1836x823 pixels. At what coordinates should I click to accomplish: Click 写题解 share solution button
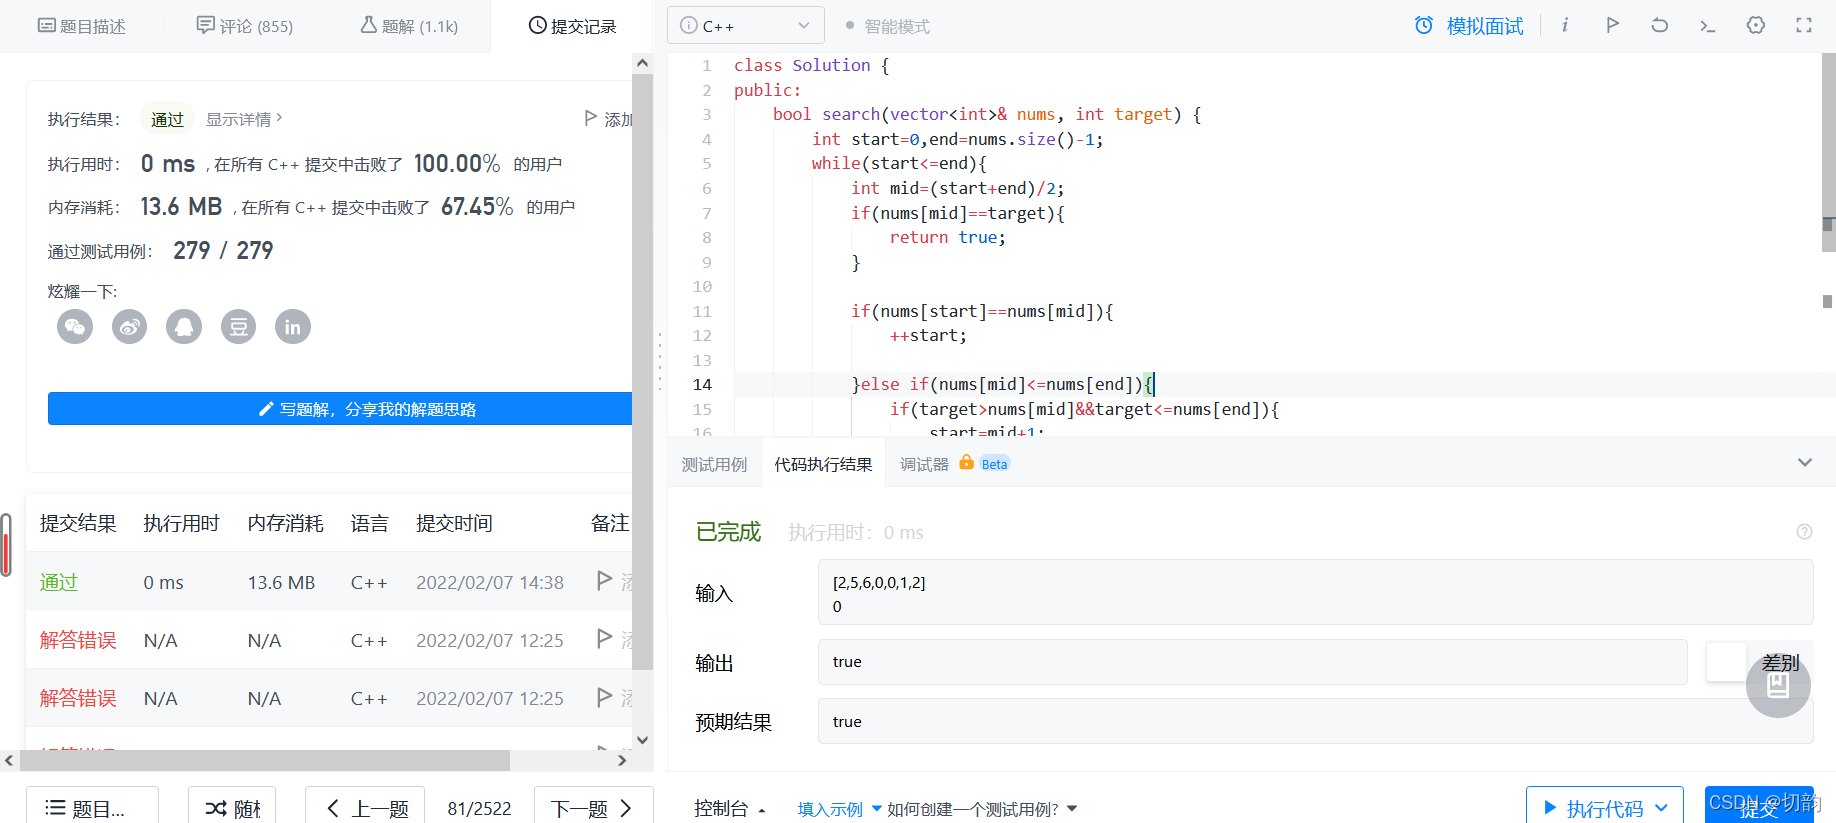tap(340, 409)
